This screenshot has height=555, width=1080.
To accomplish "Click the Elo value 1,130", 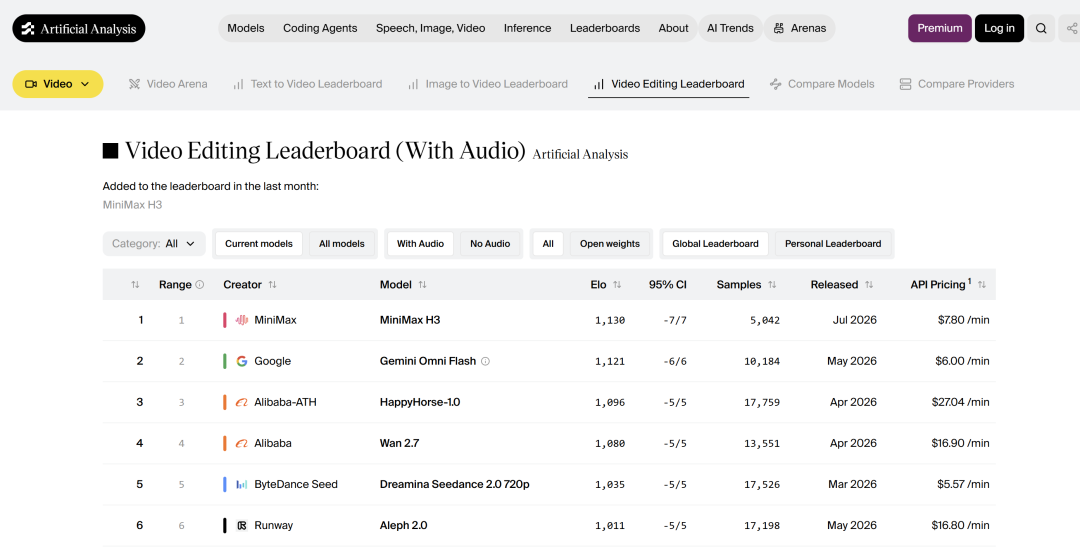I will click(x=610, y=320).
